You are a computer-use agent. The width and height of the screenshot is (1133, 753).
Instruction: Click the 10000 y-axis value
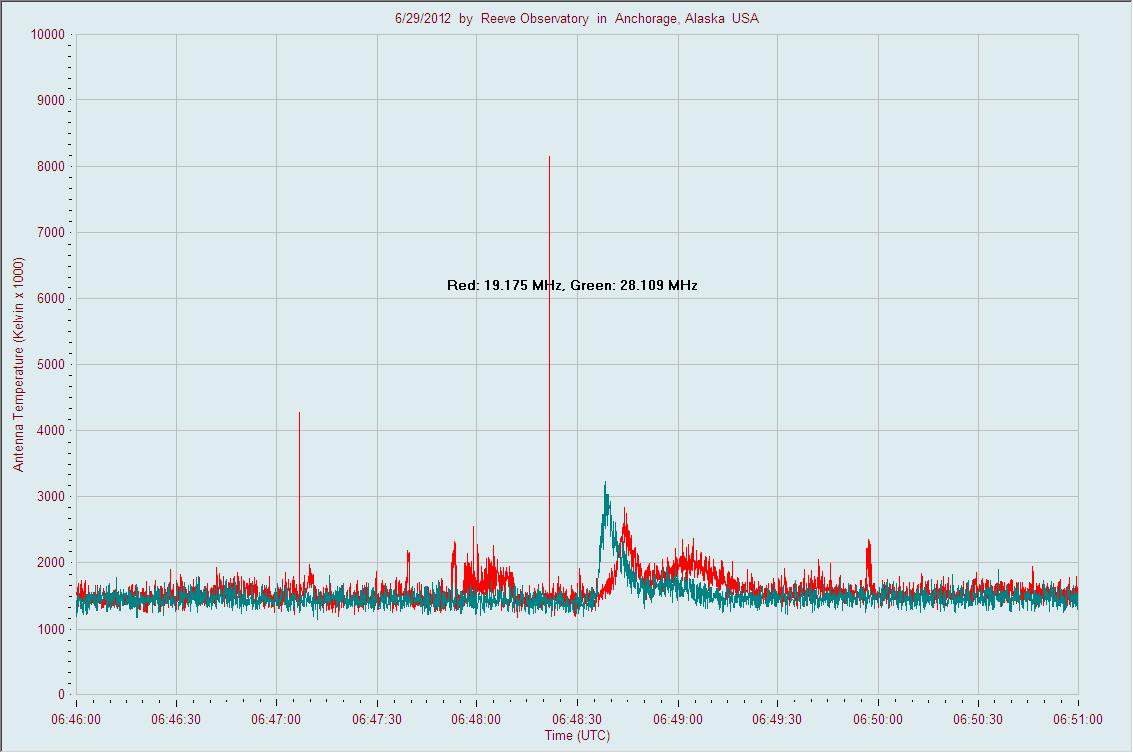tap(48, 34)
